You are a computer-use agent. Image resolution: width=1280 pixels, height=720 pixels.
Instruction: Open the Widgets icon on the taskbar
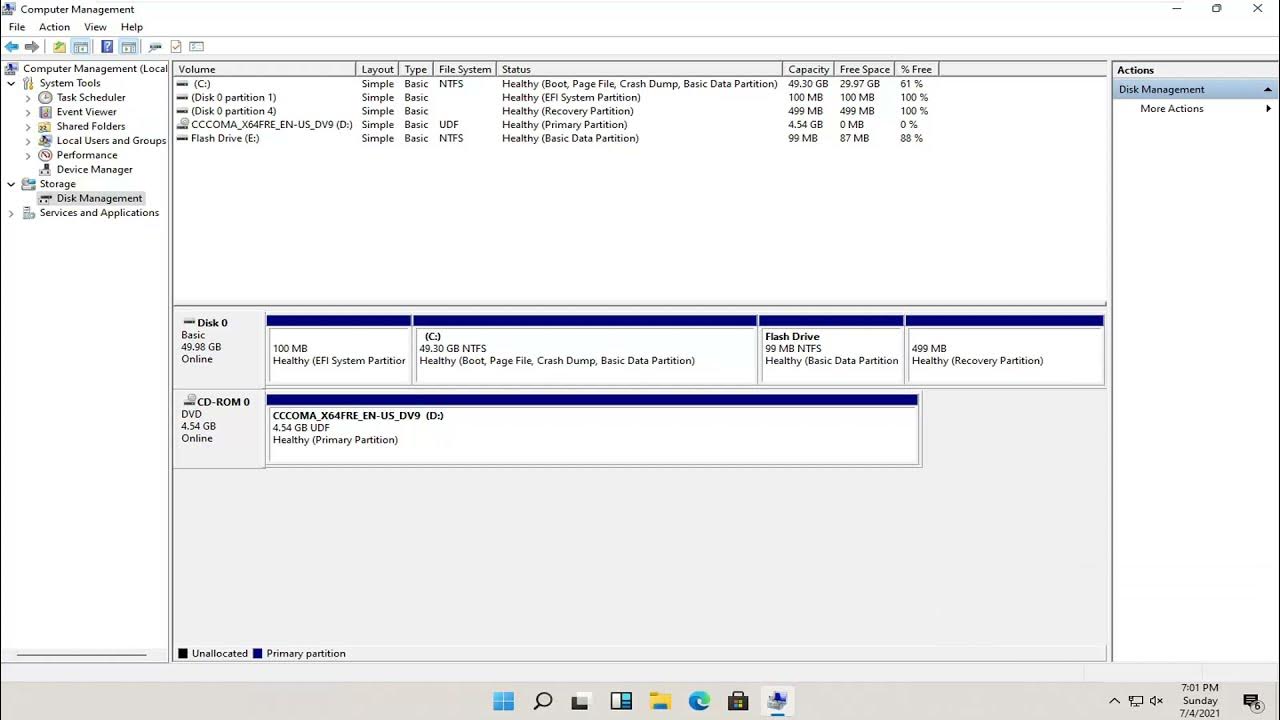pyautogui.click(x=621, y=701)
